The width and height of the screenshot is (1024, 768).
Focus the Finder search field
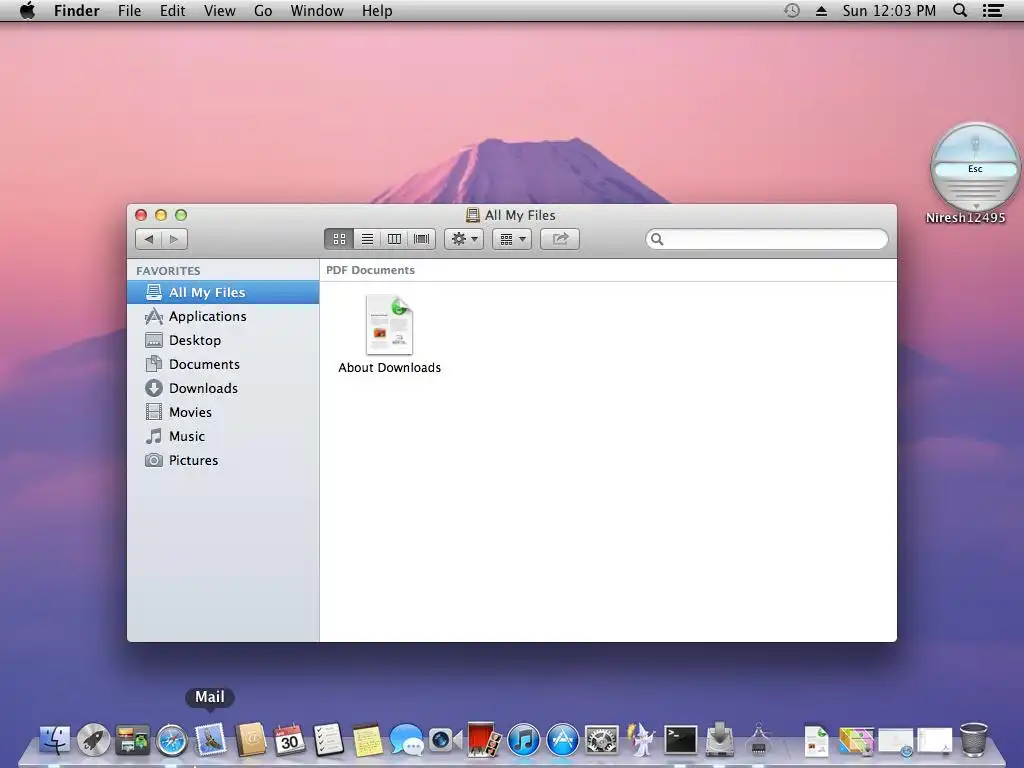(767, 239)
